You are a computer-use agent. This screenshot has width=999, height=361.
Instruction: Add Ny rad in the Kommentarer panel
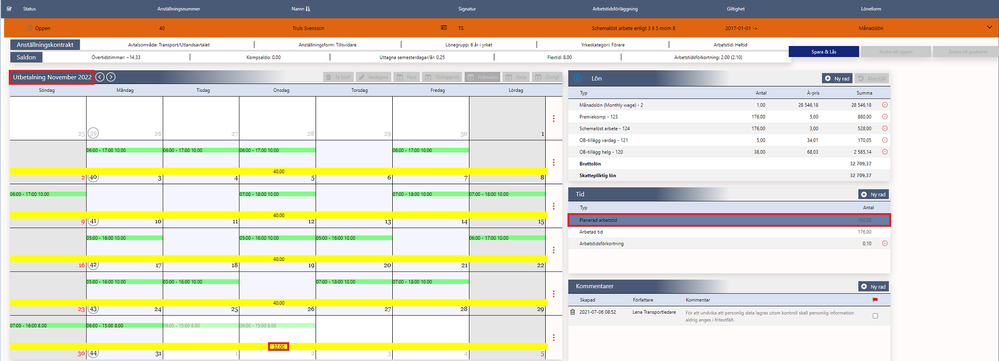pyautogui.click(x=873, y=287)
